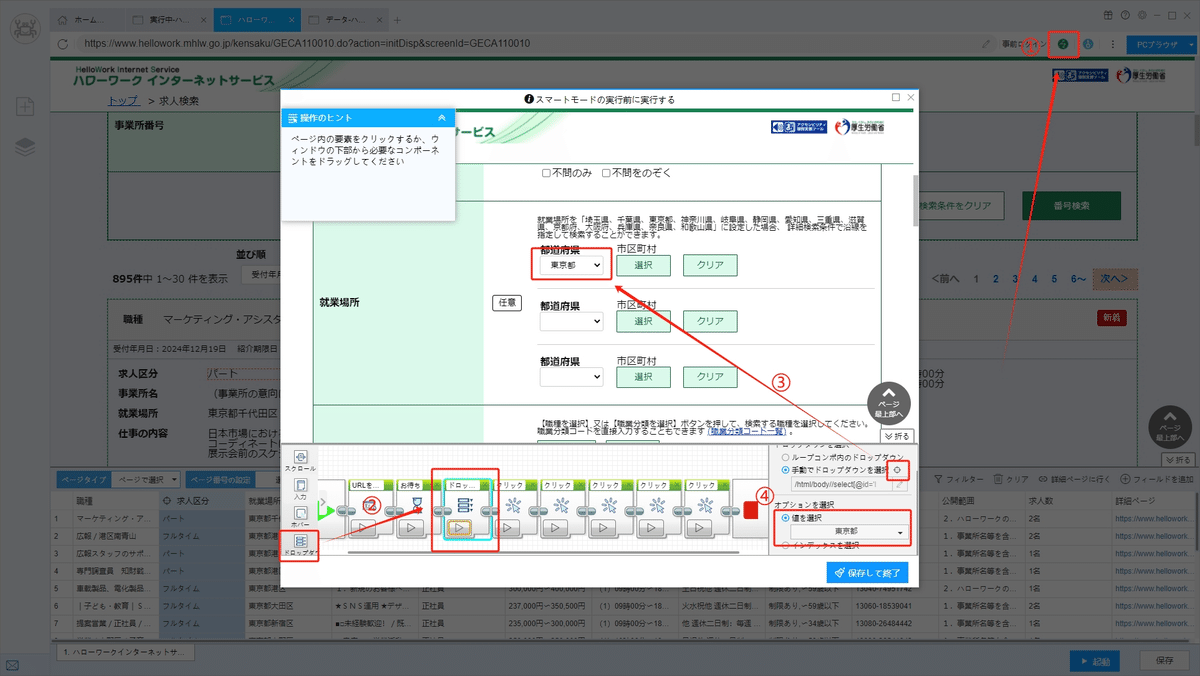
Task: Open a new tab with plus
Action: (397, 20)
